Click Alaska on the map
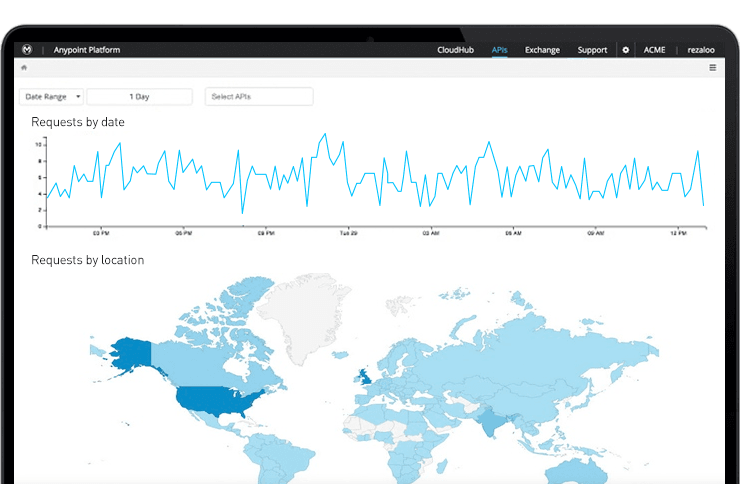 [130, 353]
